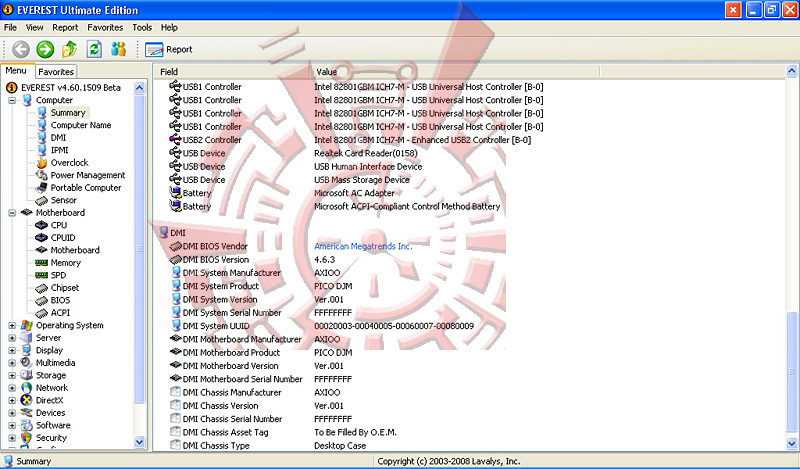The width and height of the screenshot is (800, 469).
Task: Select the Portable Computer icon
Action: 42,188
